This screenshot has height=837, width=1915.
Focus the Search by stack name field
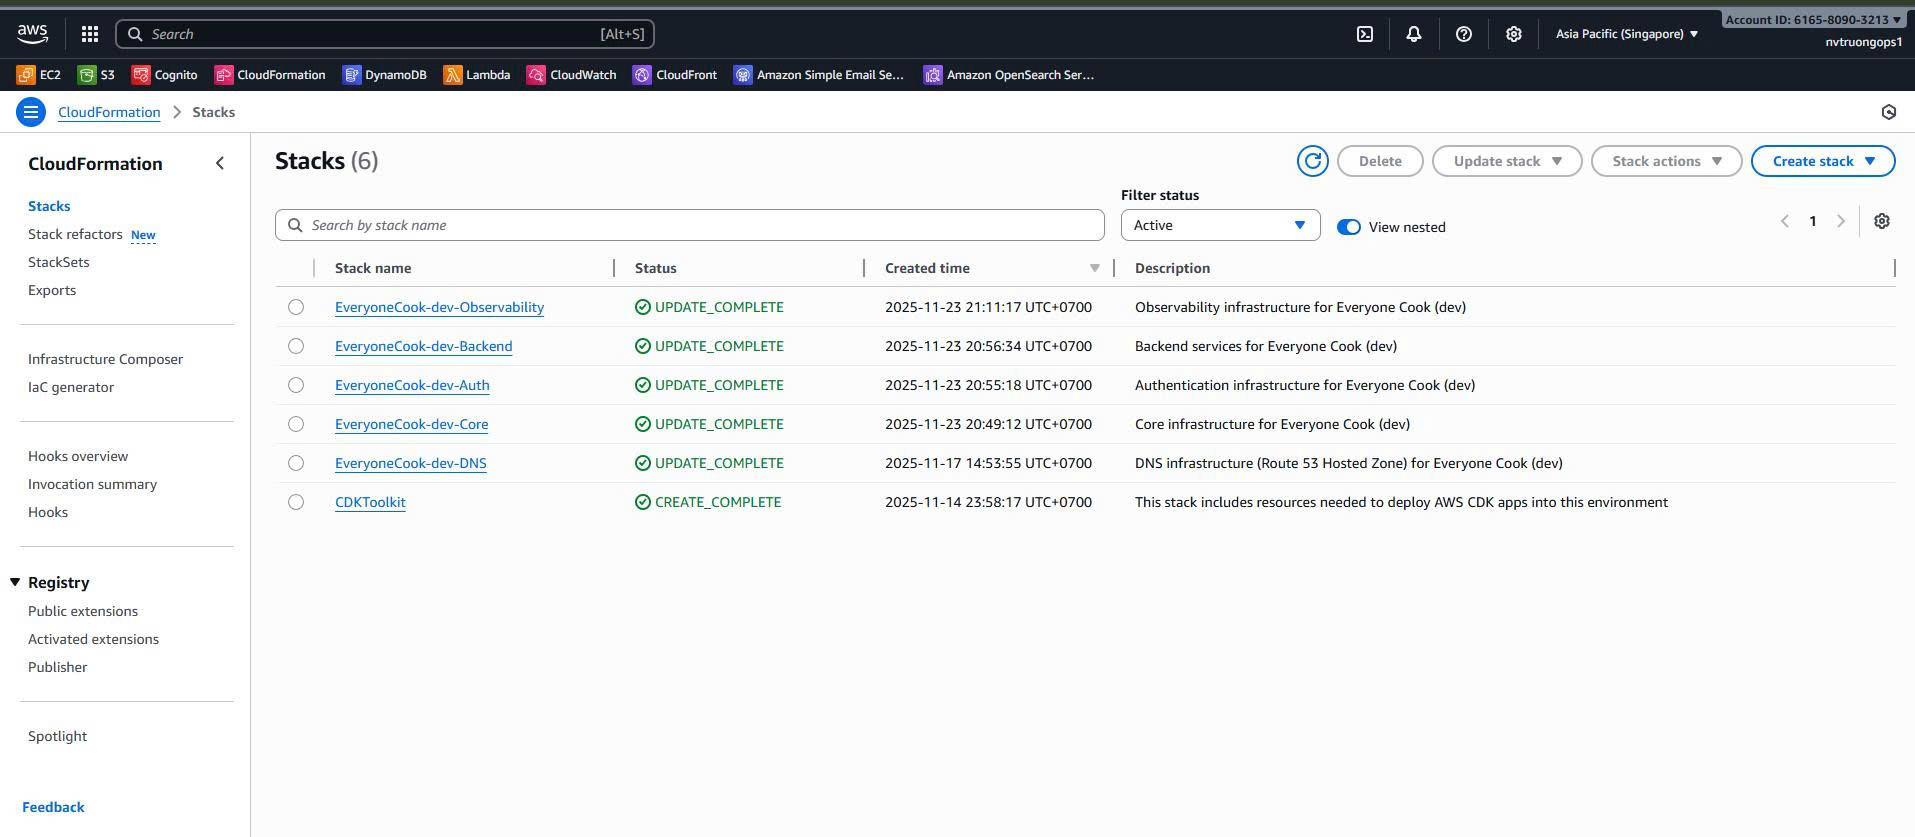(690, 225)
